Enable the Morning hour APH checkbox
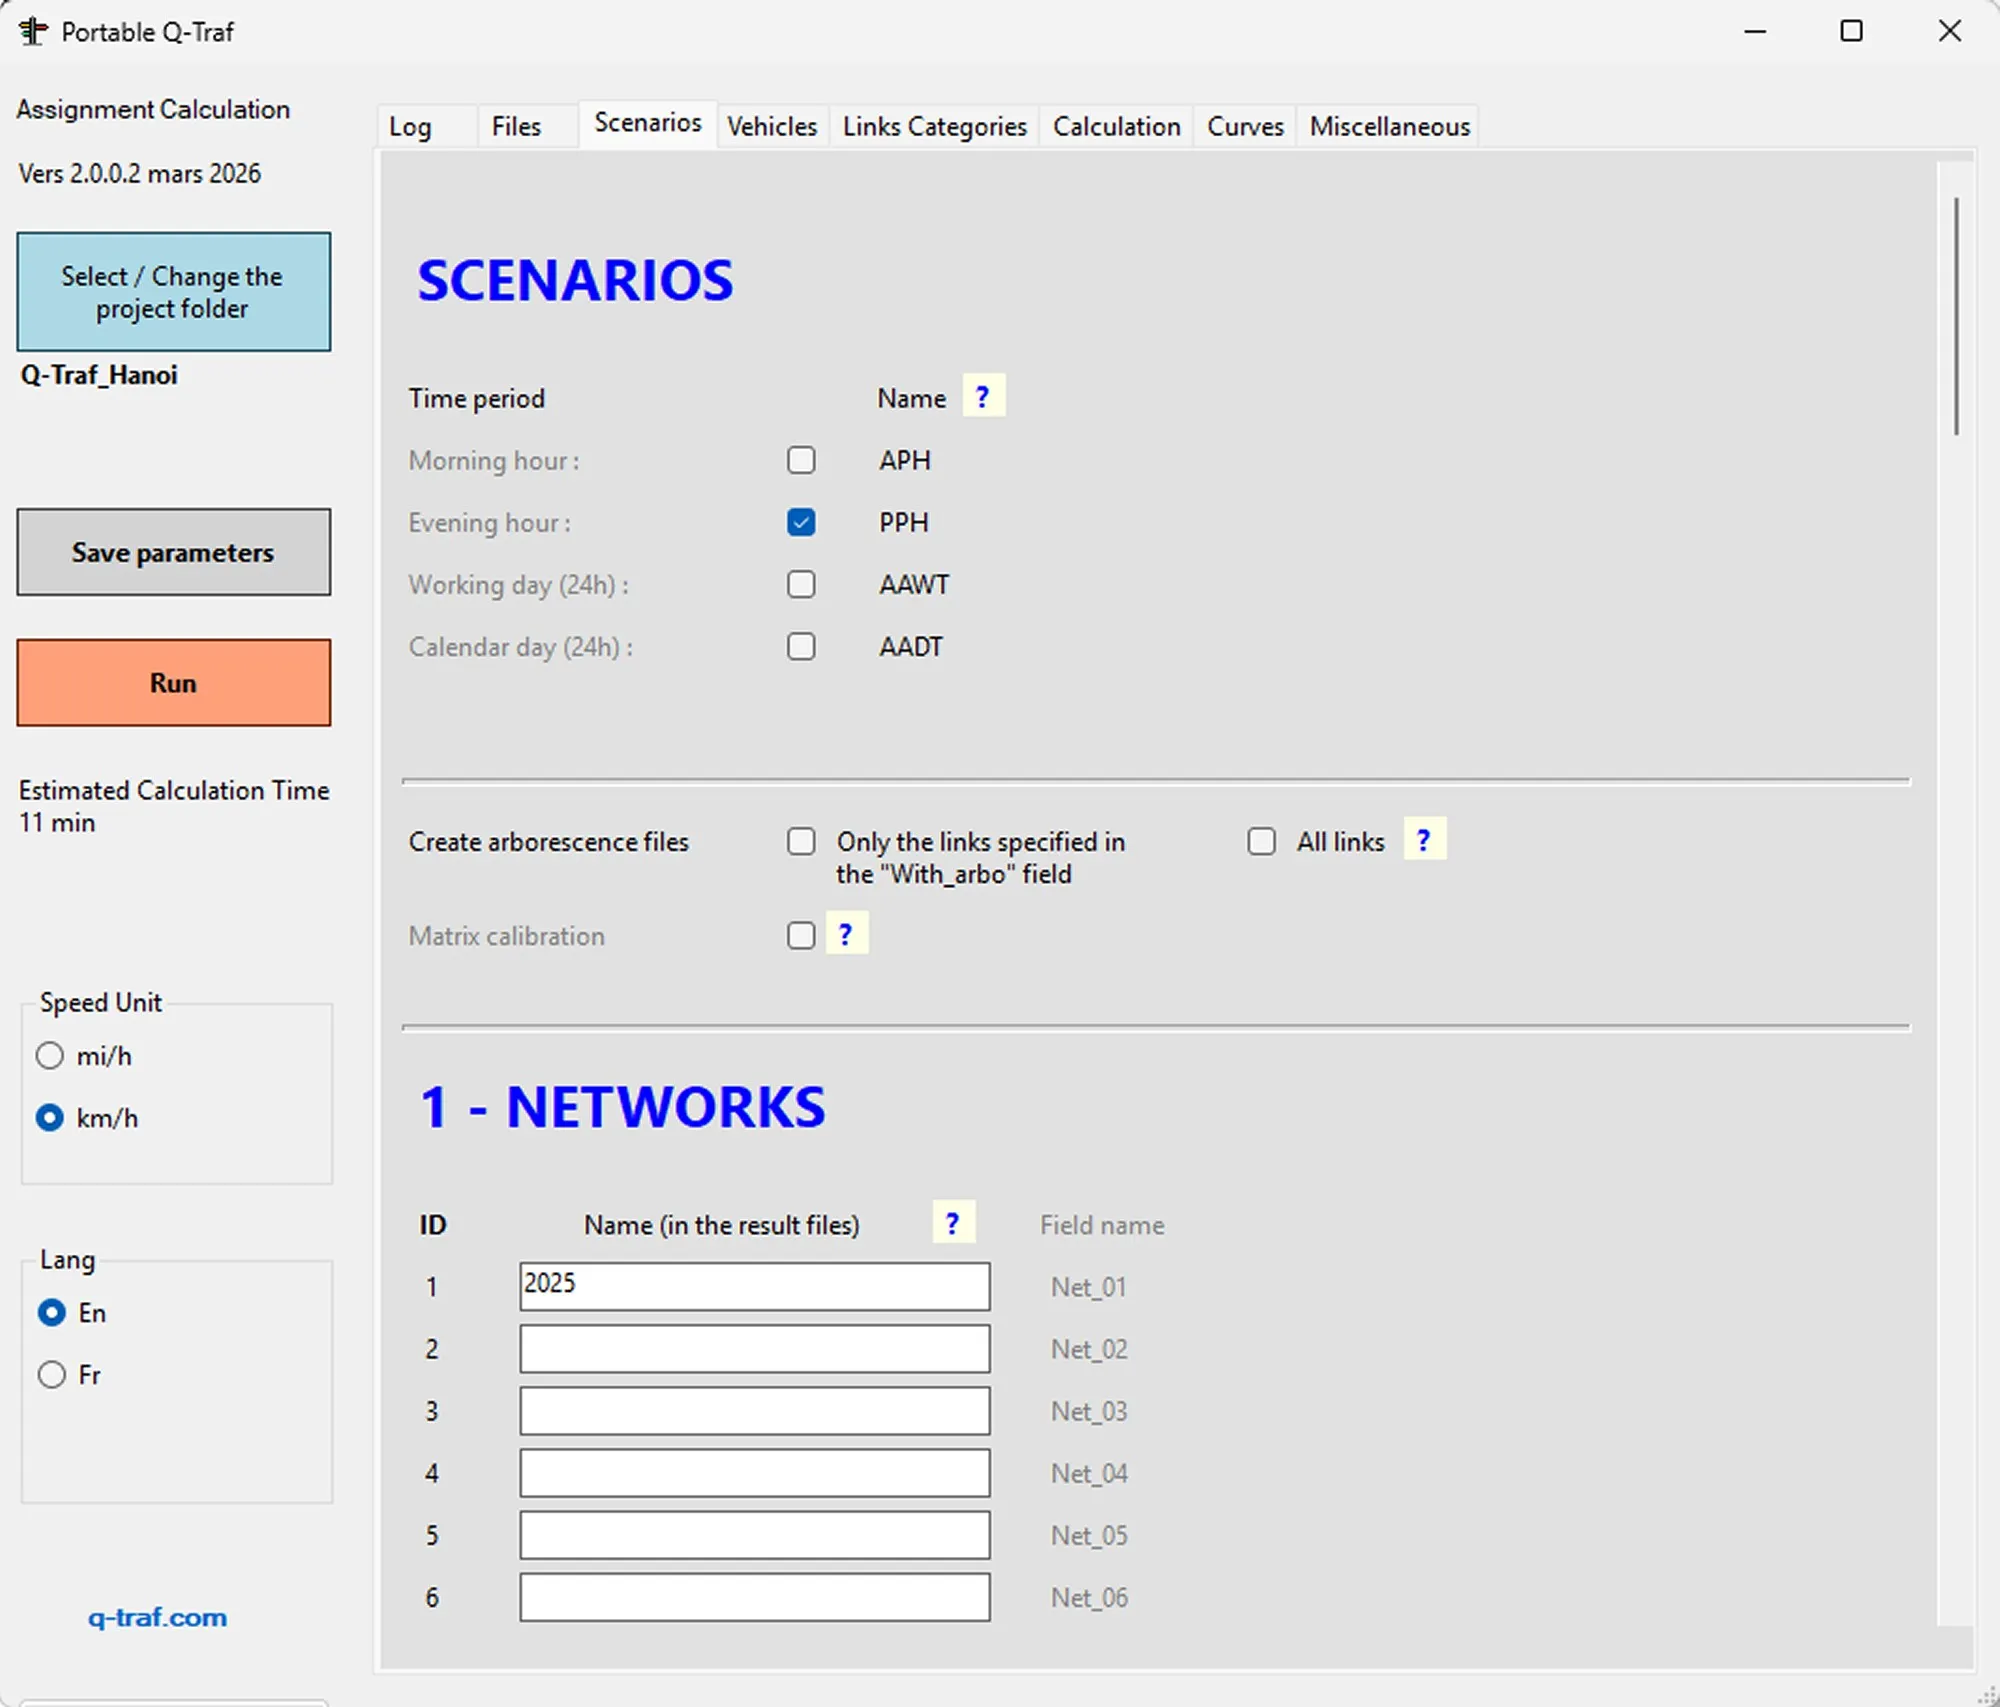This screenshot has height=1707, width=2000. click(x=801, y=460)
